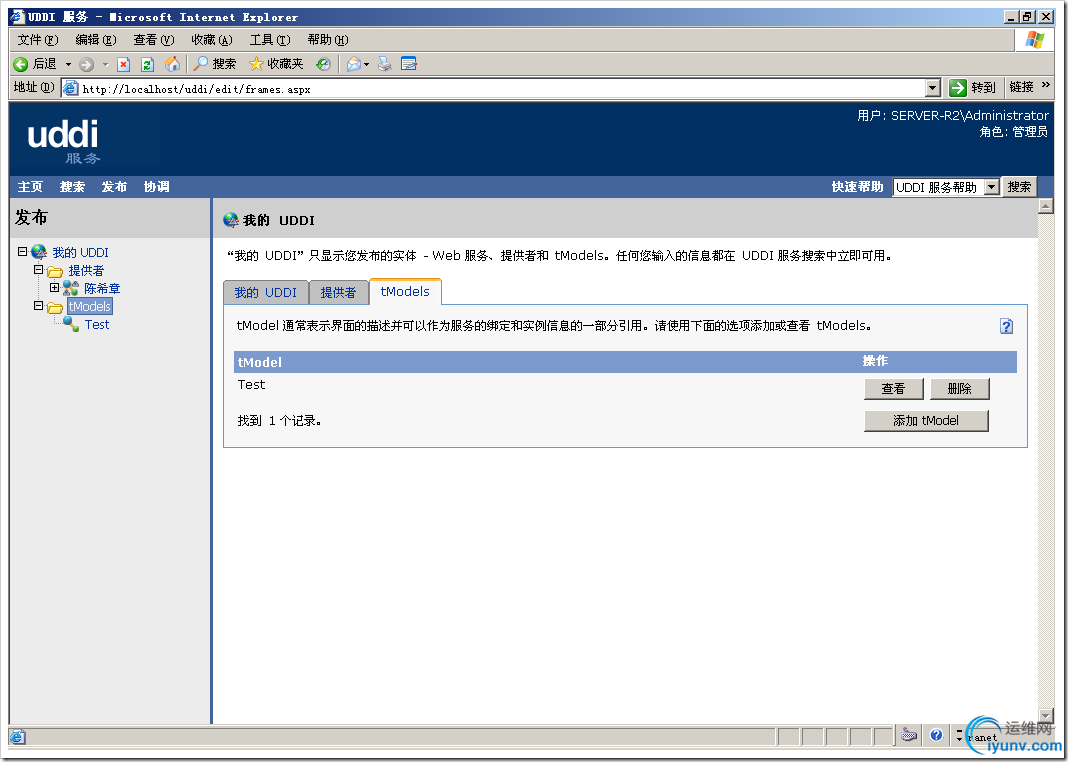Select the tModels tab

405,291
